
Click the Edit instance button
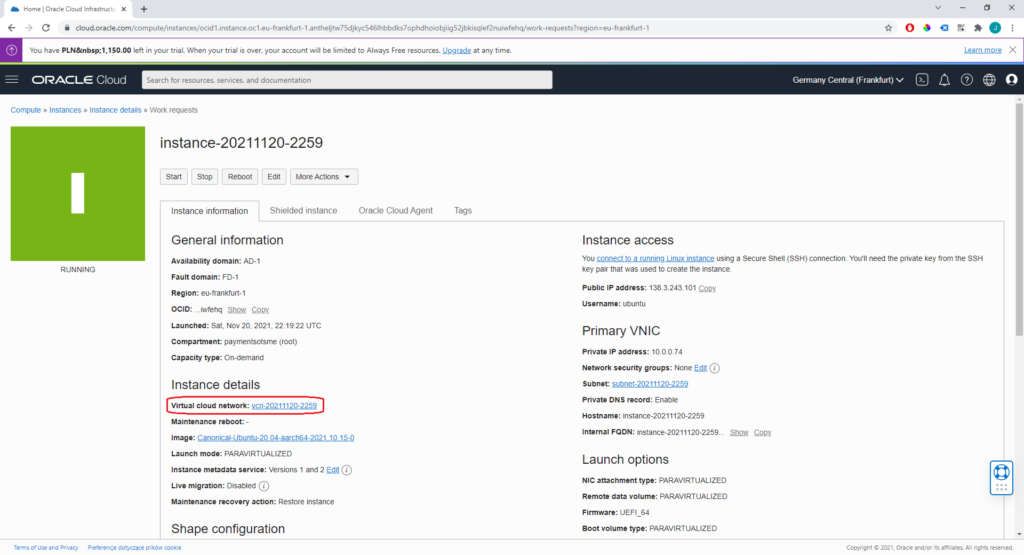click(x=274, y=177)
